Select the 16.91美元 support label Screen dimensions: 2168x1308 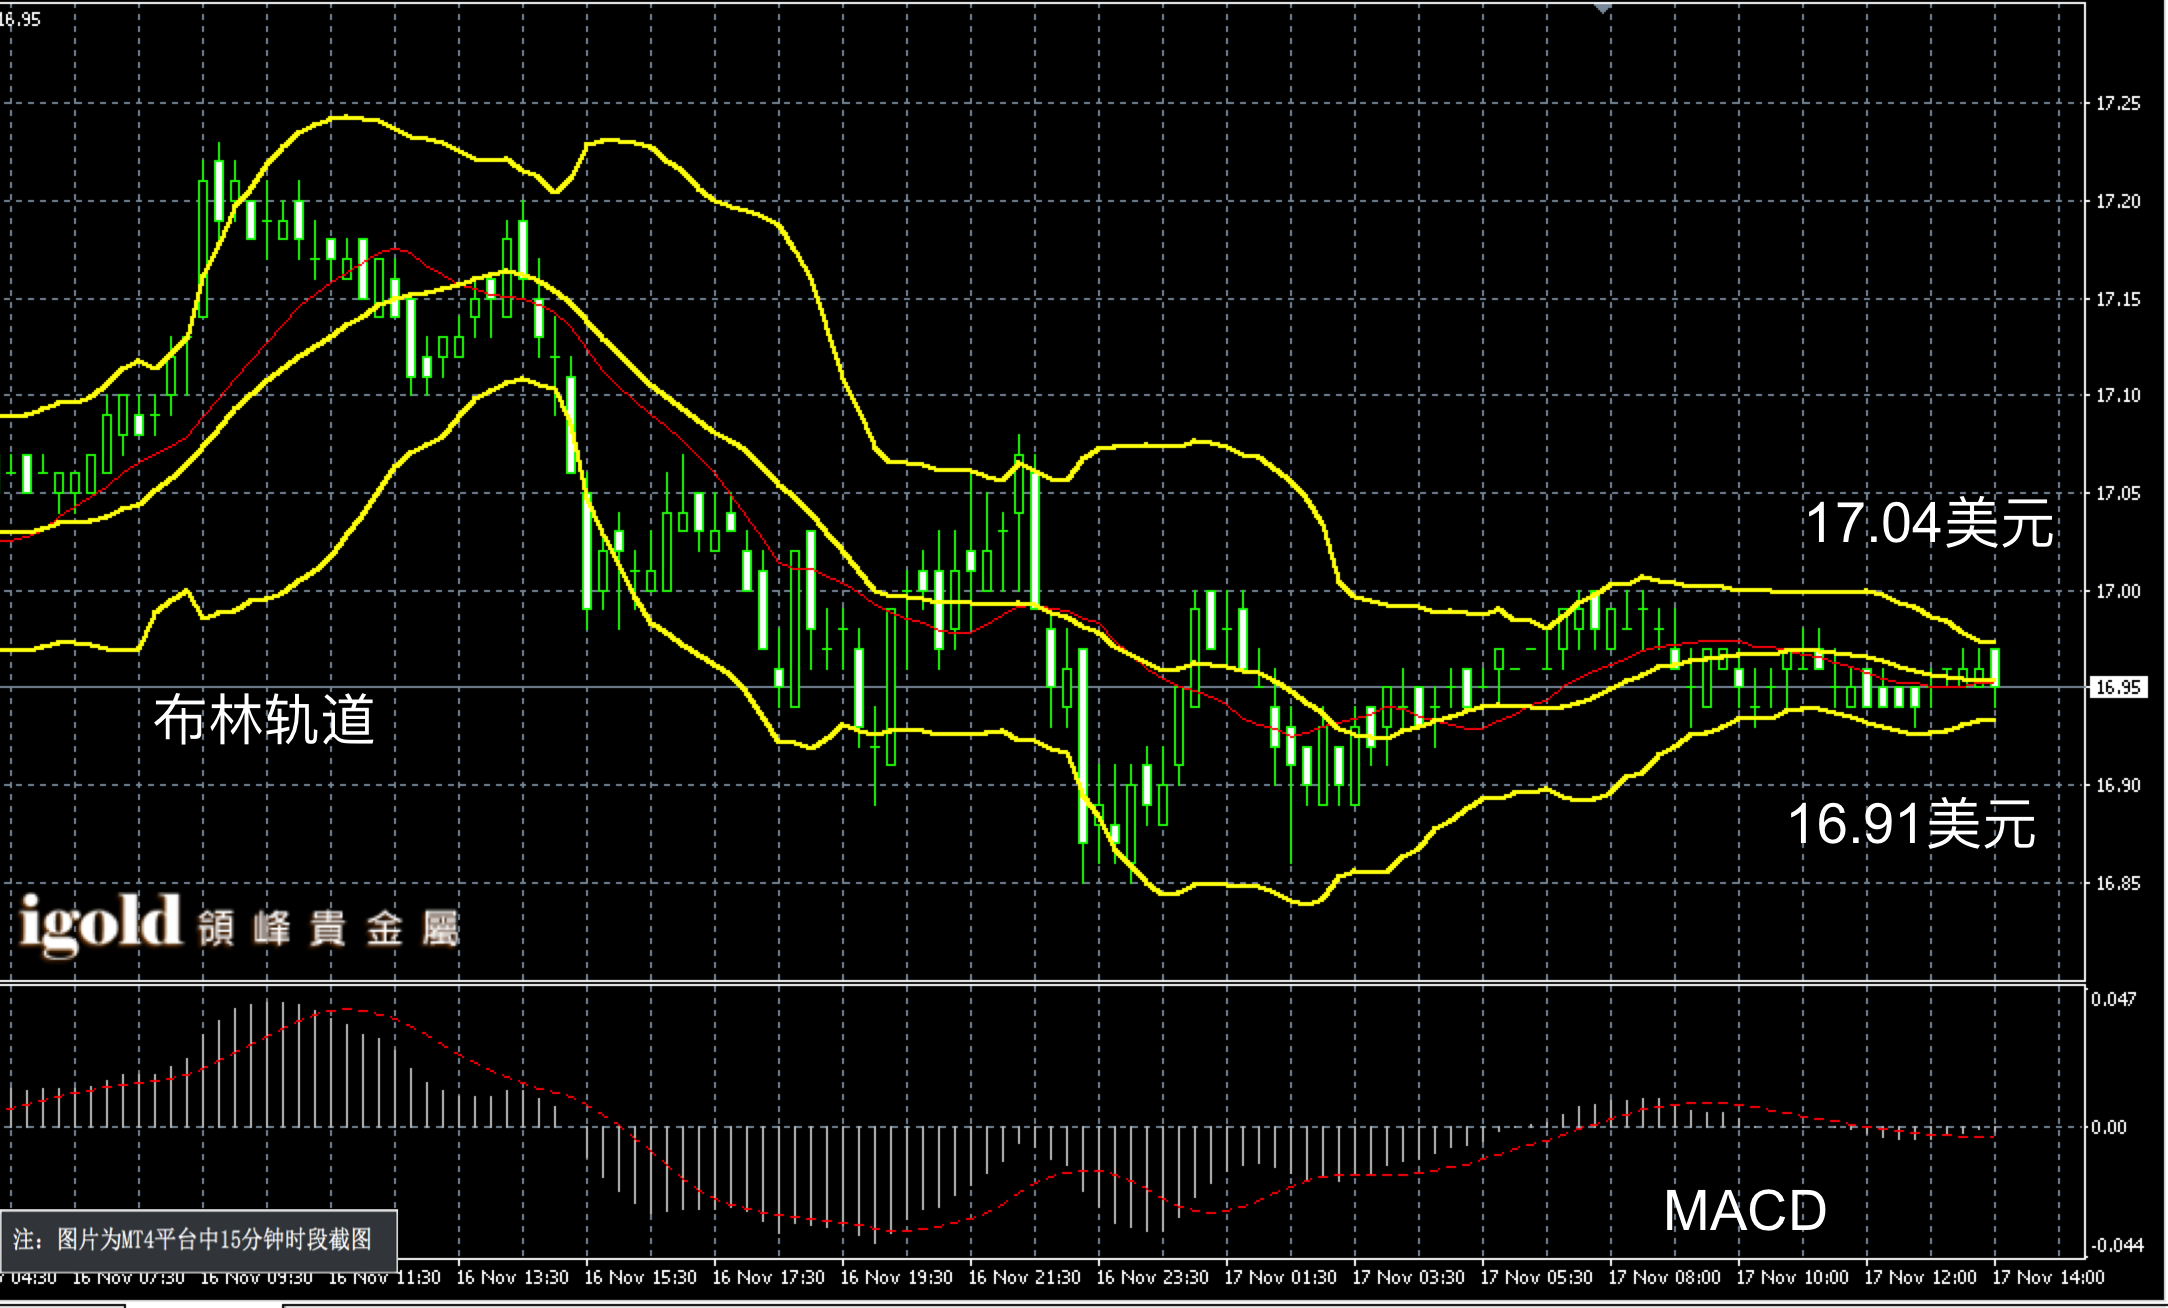[x=1910, y=824]
